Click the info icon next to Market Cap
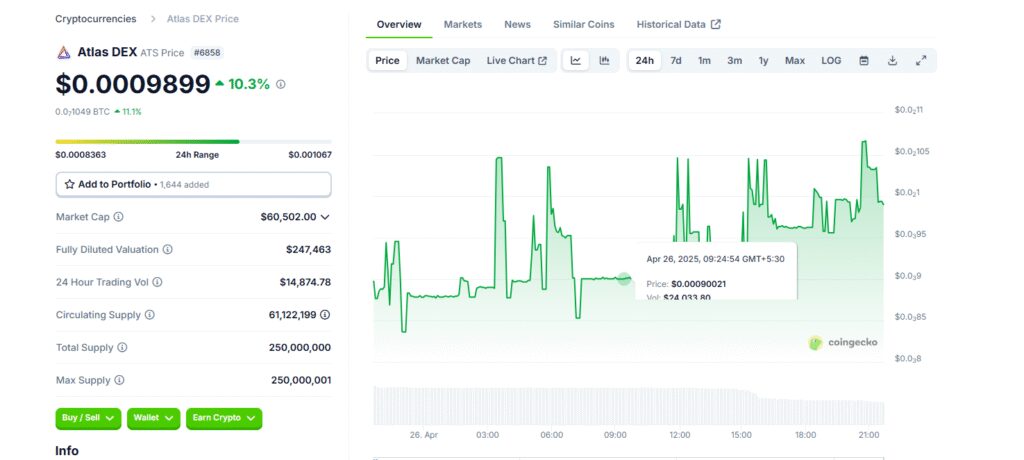This screenshot has width=1024, height=460. coord(118,217)
